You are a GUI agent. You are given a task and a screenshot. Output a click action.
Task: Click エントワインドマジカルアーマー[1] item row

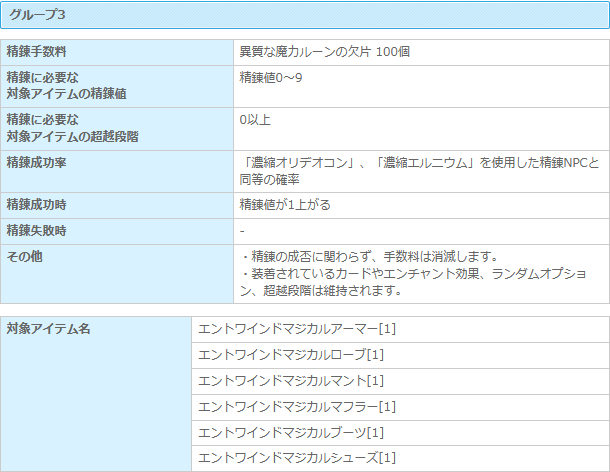(298, 329)
